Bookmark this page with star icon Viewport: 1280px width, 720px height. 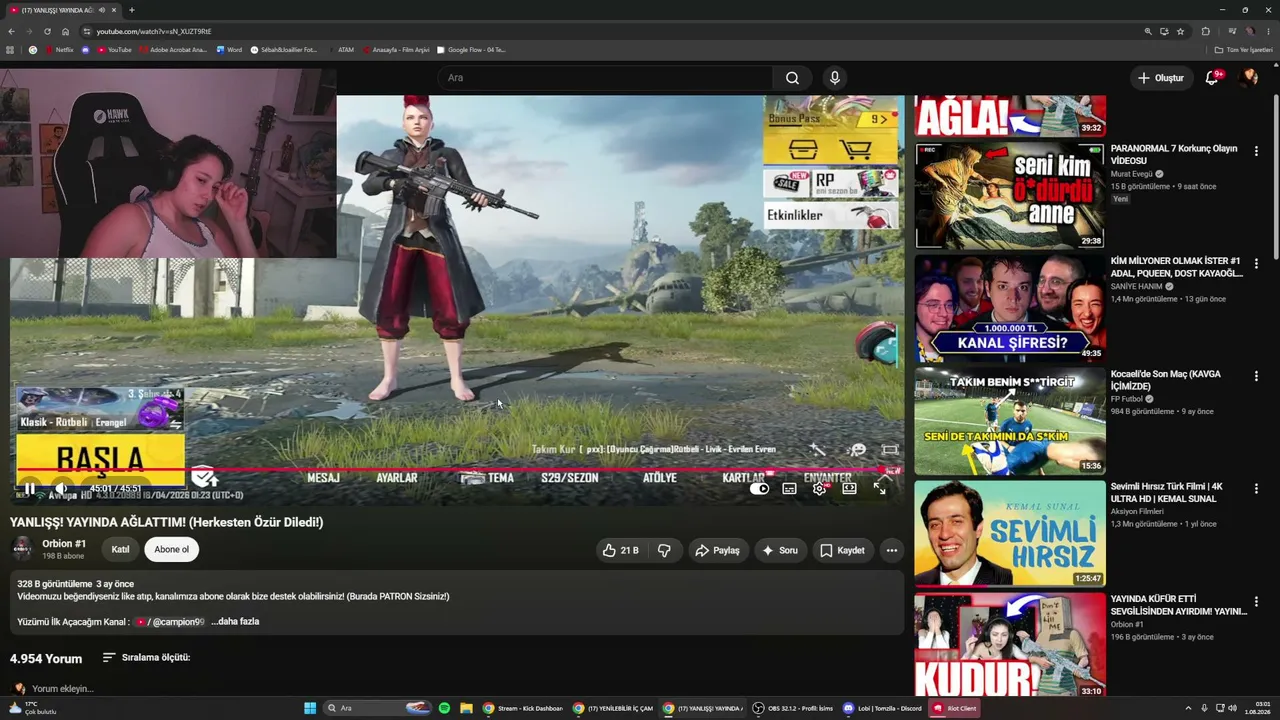1180,31
